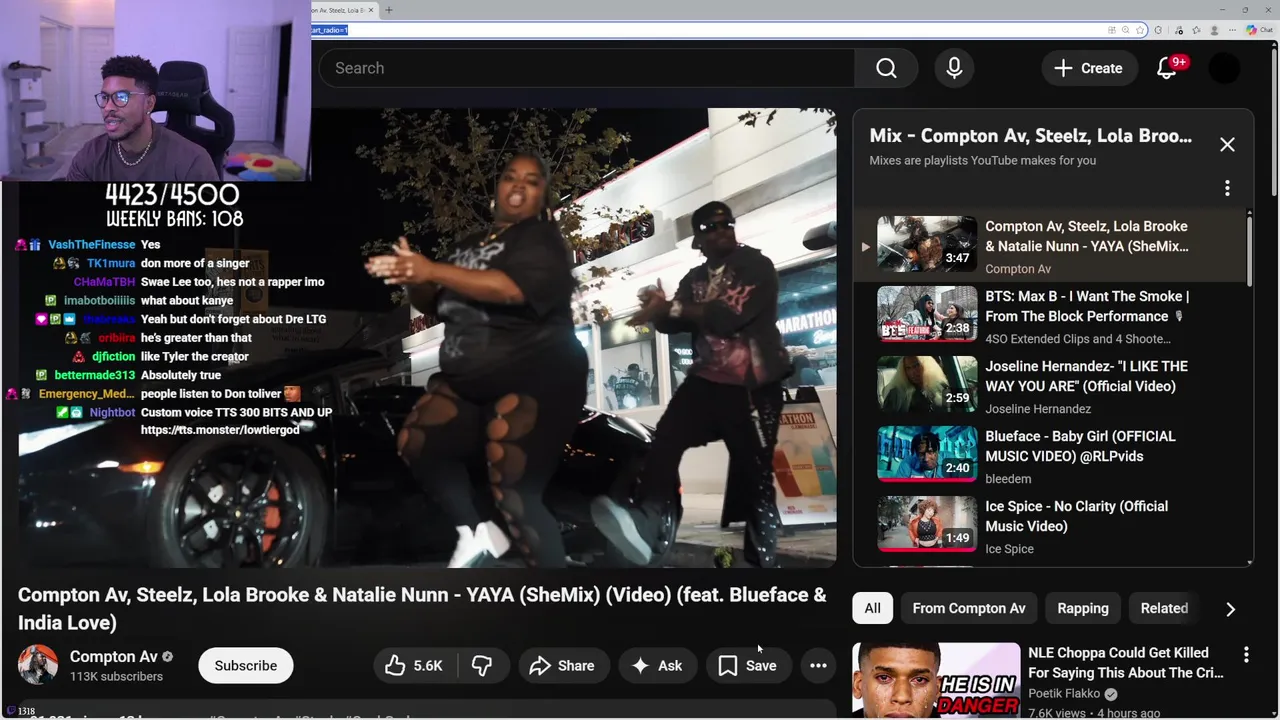Open the Compton Av channel avatar
The height and width of the screenshot is (720, 1280).
[x=38, y=665]
